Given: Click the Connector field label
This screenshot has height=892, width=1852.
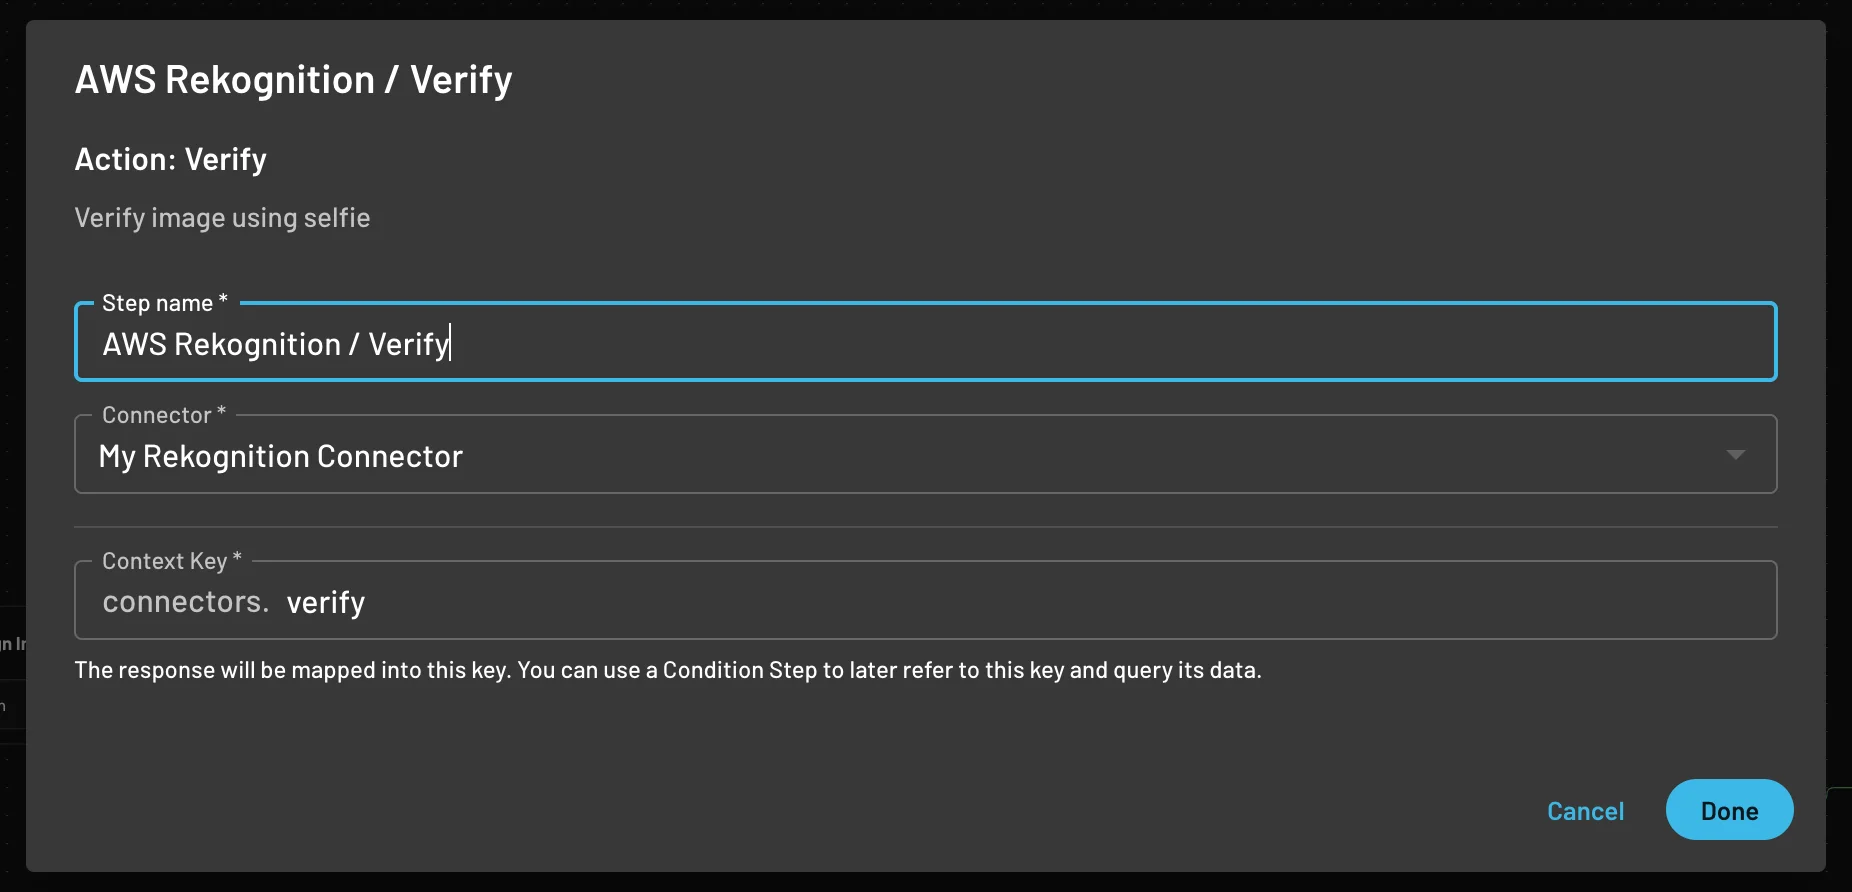Looking at the screenshot, I should click(158, 414).
